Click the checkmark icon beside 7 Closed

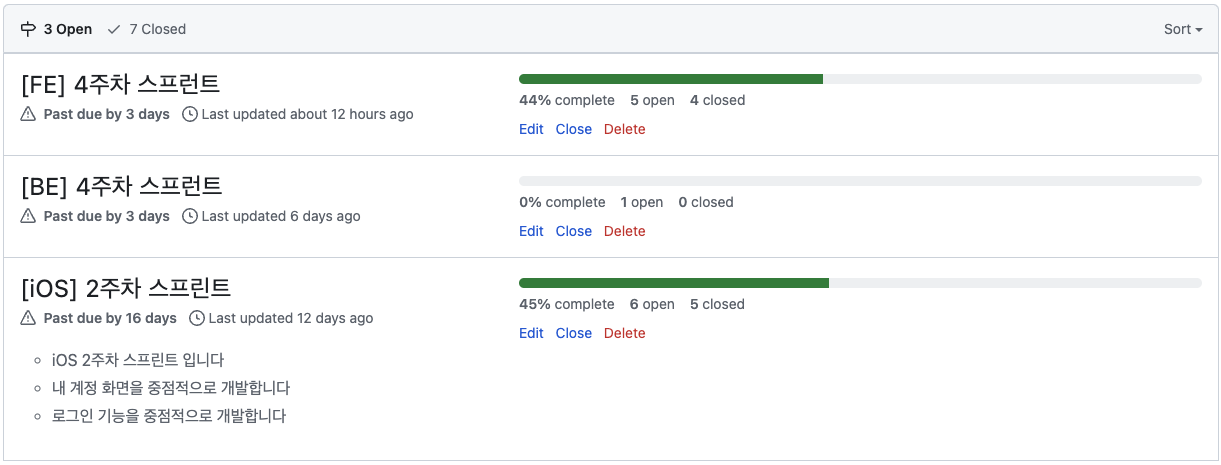pos(114,29)
